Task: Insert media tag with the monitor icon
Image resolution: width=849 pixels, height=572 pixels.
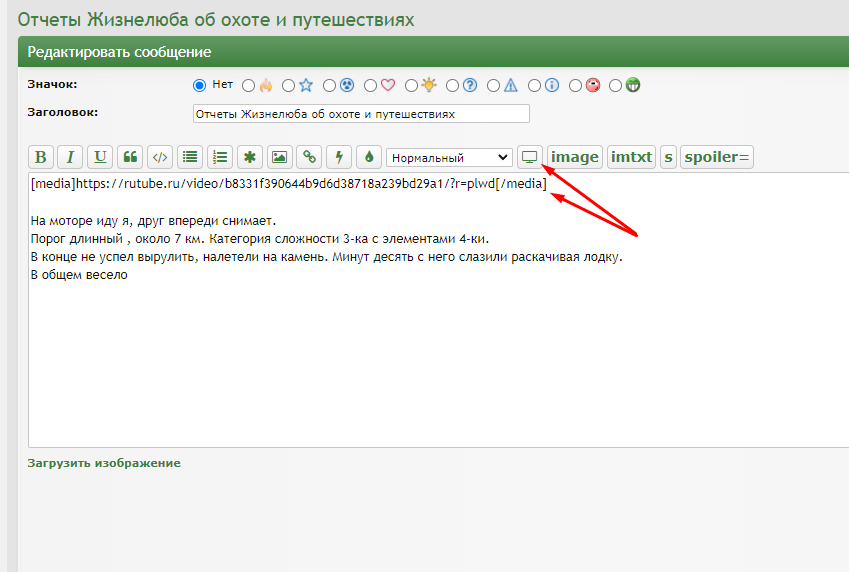Action: point(530,157)
